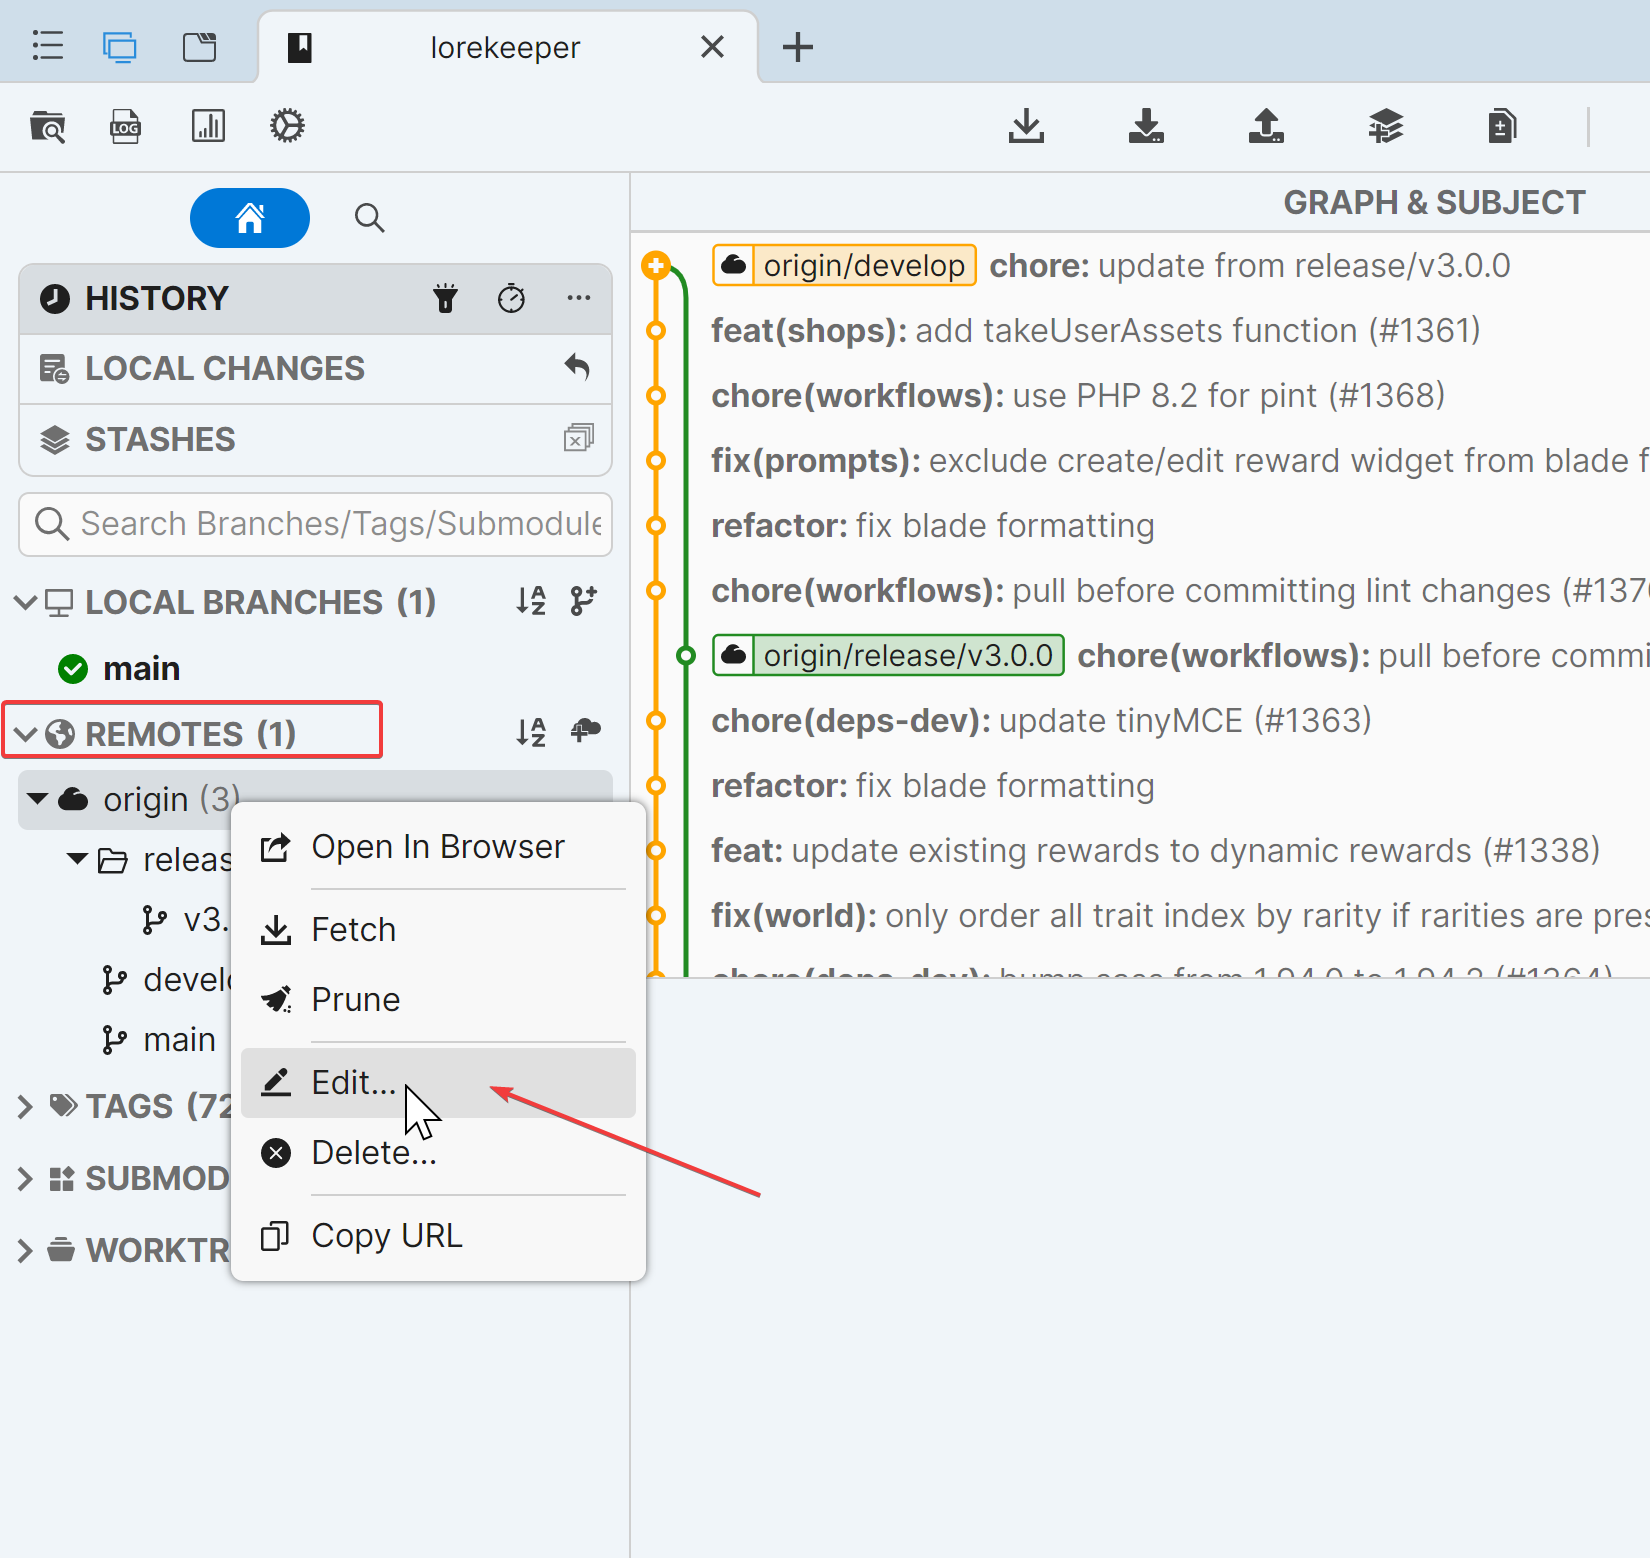Open the command log icon
This screenshot has width=1650, height=1558.
125,127
